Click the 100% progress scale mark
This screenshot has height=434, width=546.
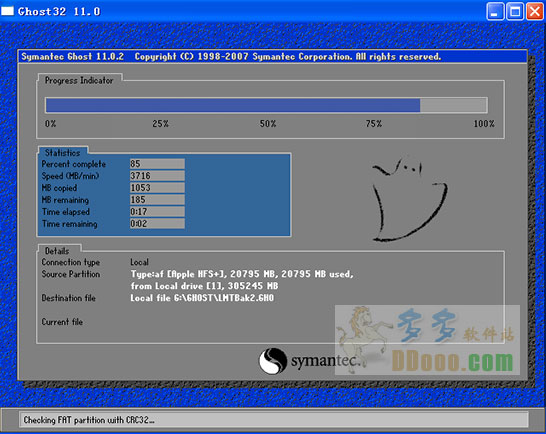pyautogui.click(x=484, y=124)
